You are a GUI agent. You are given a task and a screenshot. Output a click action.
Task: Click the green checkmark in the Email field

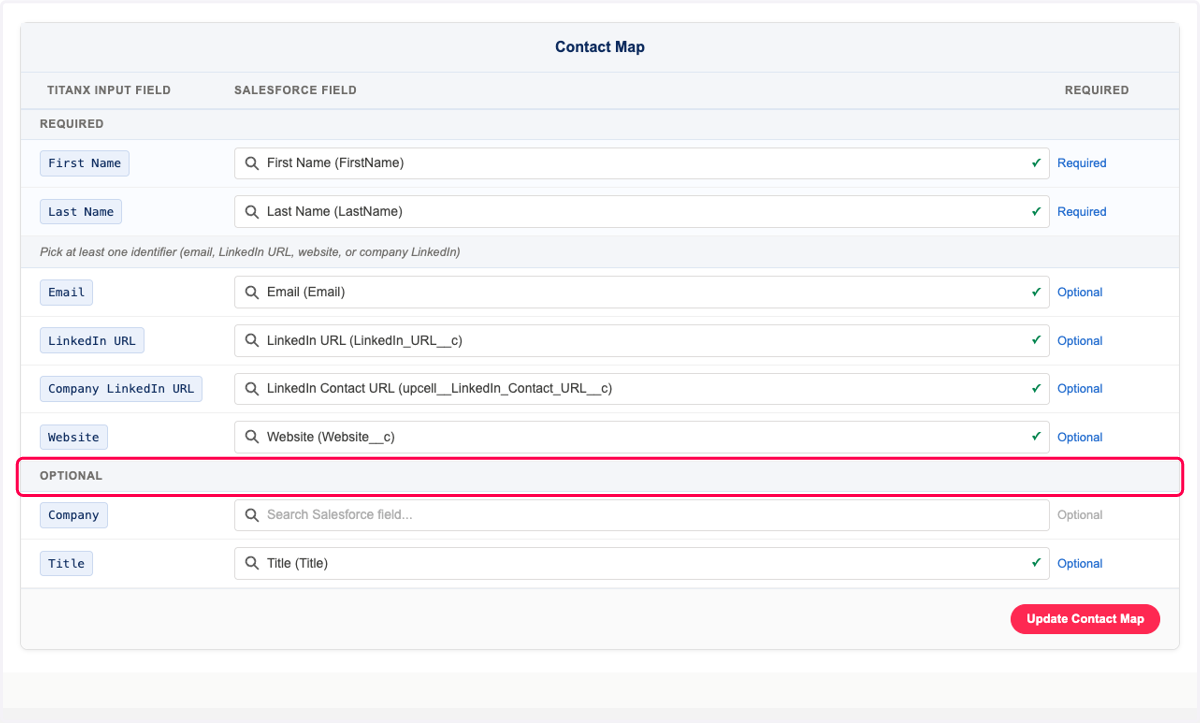pos(1036,292)
